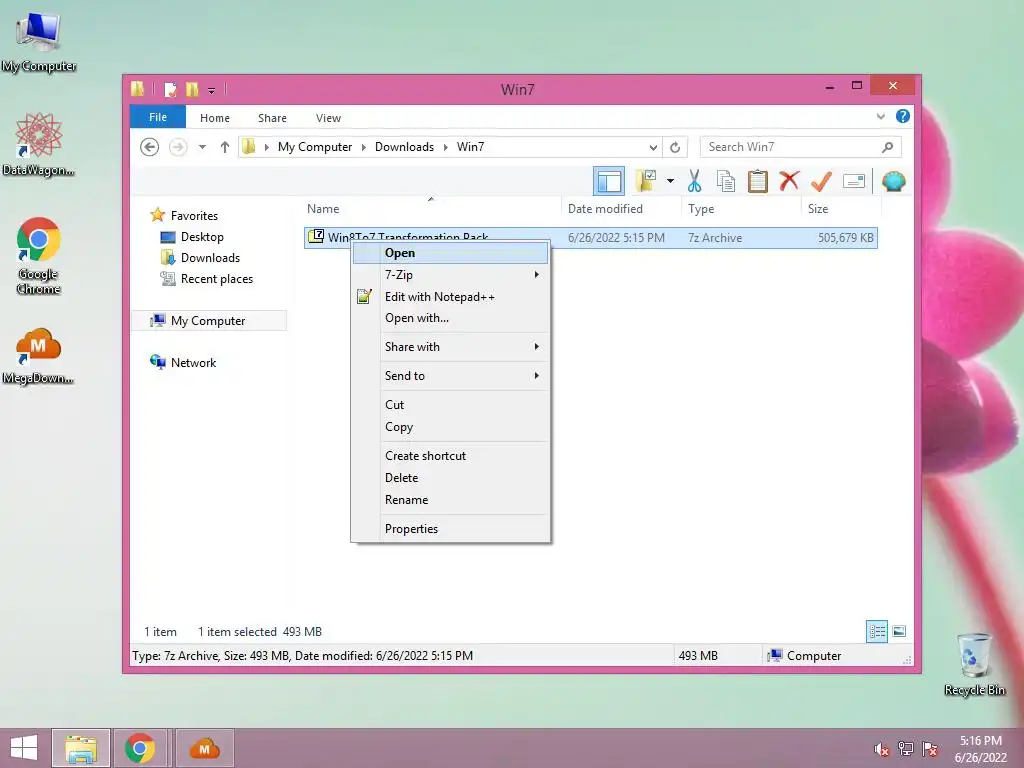Switch to Large icons view icon
The image size is (1024, 768).
click(x=899, y=632)
